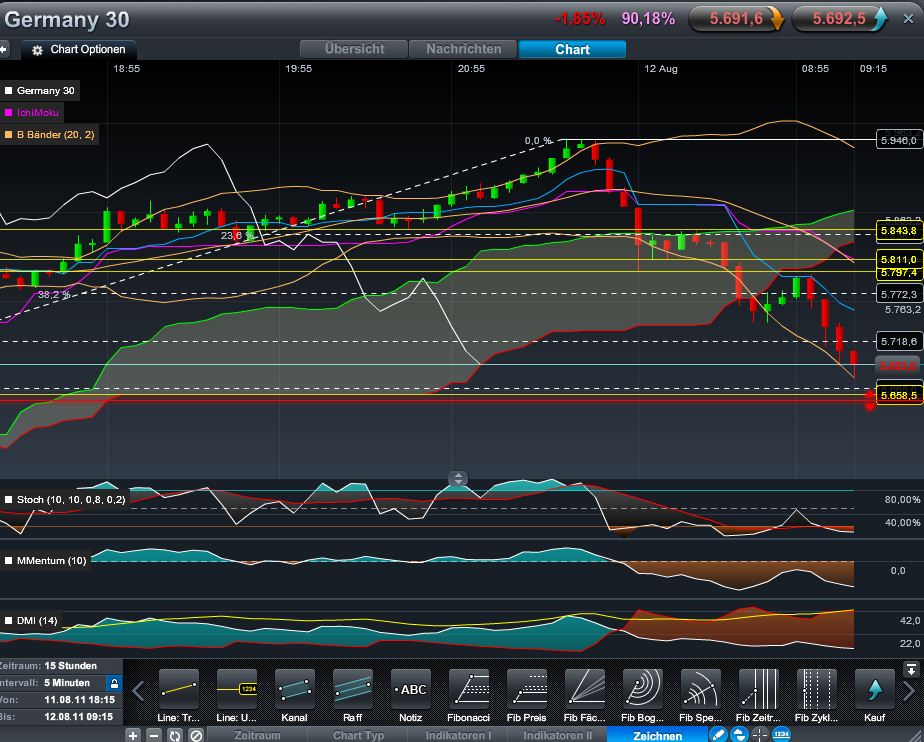Open the Zeitraum bottom menu
The image size is (924, 742).
258,736
